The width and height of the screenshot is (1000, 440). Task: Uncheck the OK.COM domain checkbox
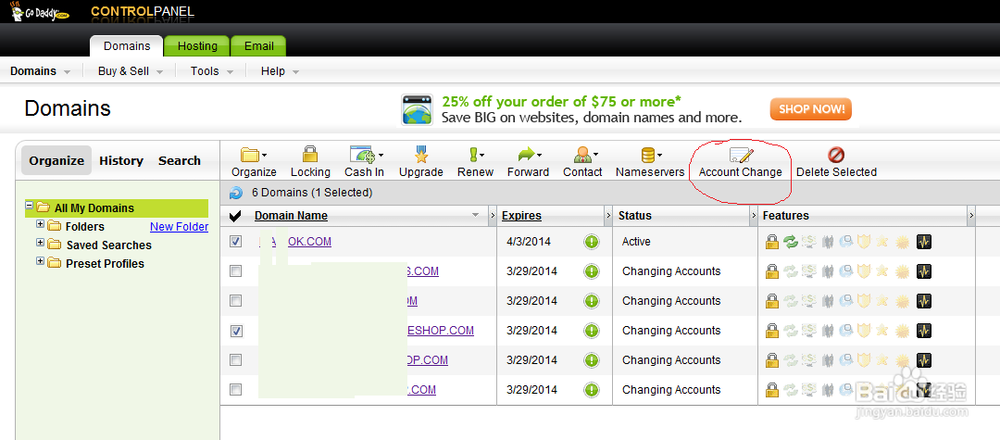point(236,242)
